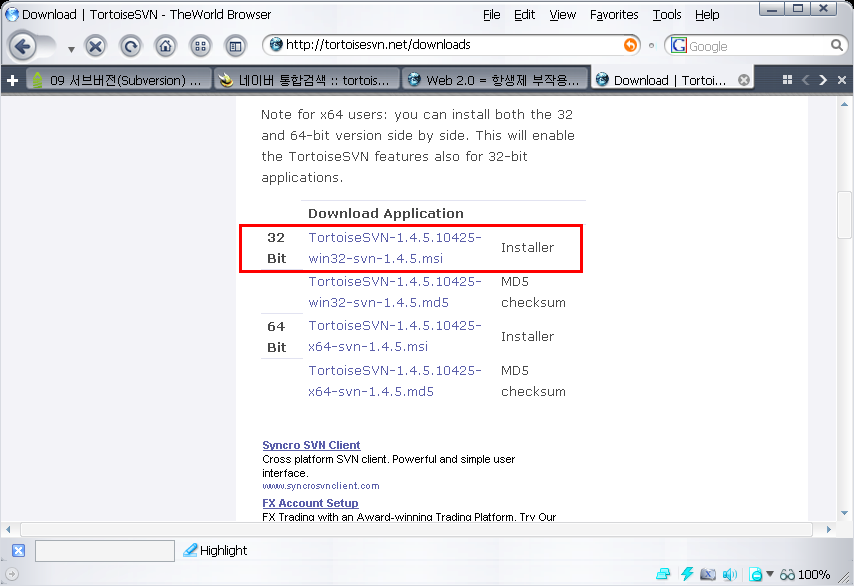Click the orange refresh icon in address bar

click(x=630, y=45)
